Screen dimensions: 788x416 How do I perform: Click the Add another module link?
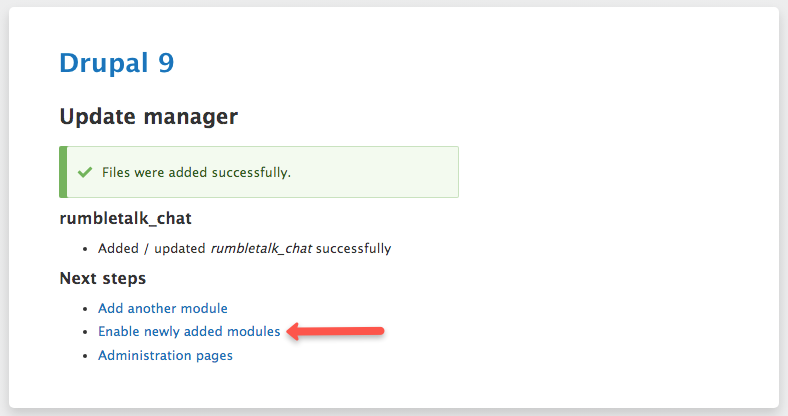163,308
